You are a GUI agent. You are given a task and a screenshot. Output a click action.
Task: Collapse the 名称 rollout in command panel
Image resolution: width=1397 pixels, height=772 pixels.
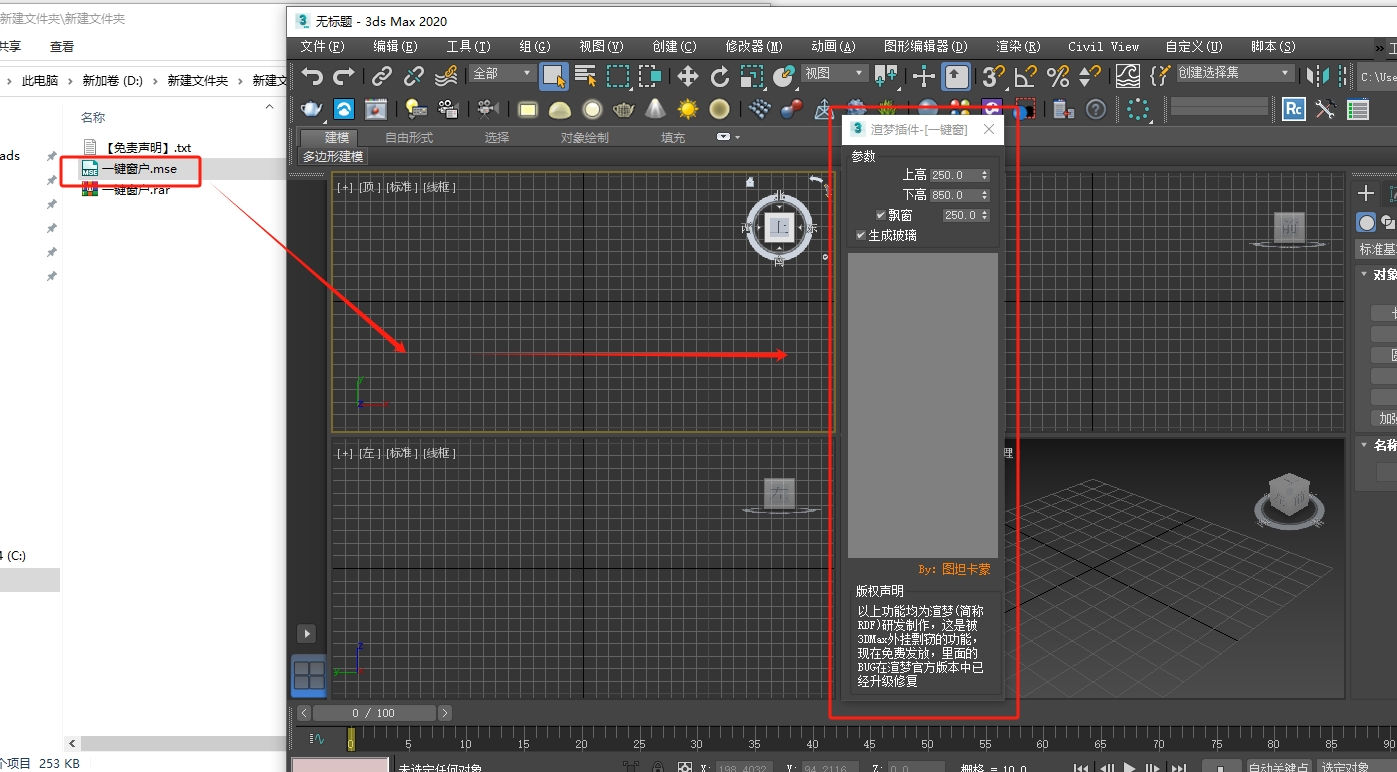[1364, 445]
